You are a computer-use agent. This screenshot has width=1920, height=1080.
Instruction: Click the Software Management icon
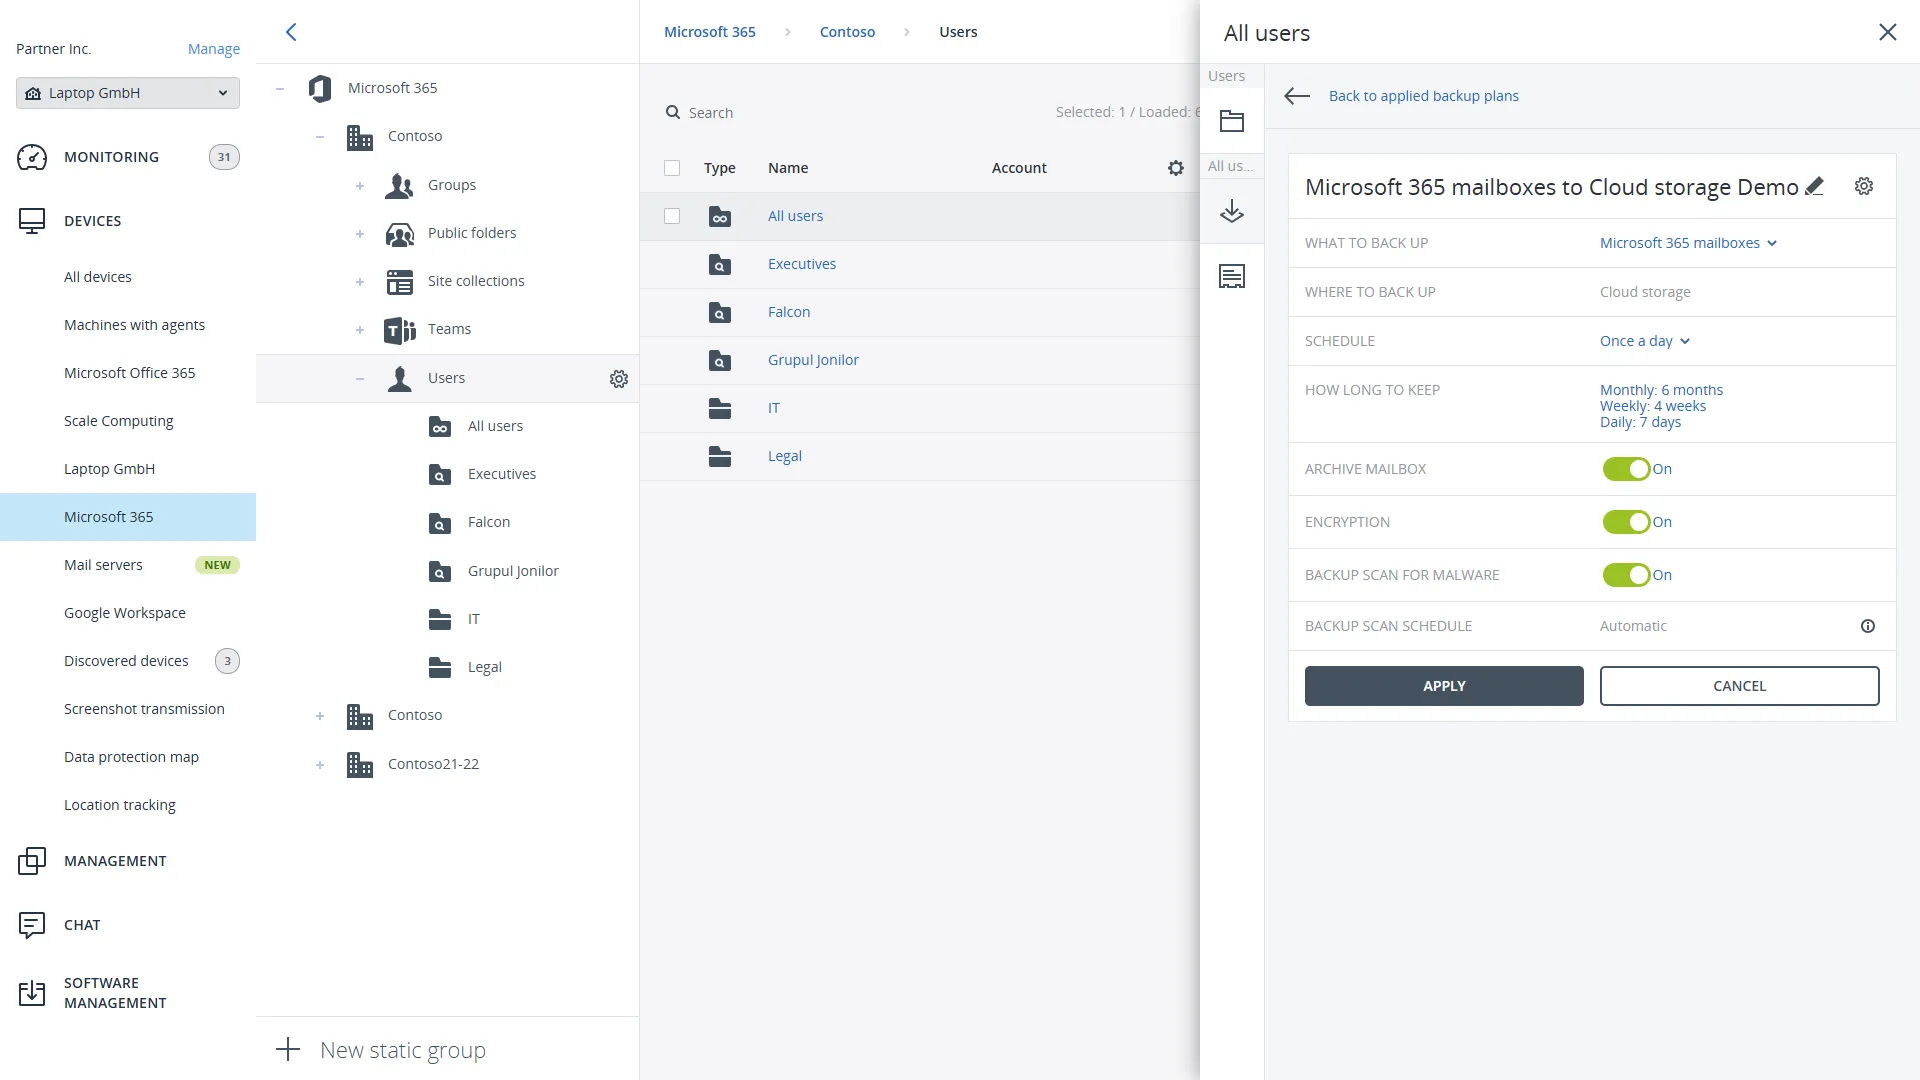coord(33,992)
